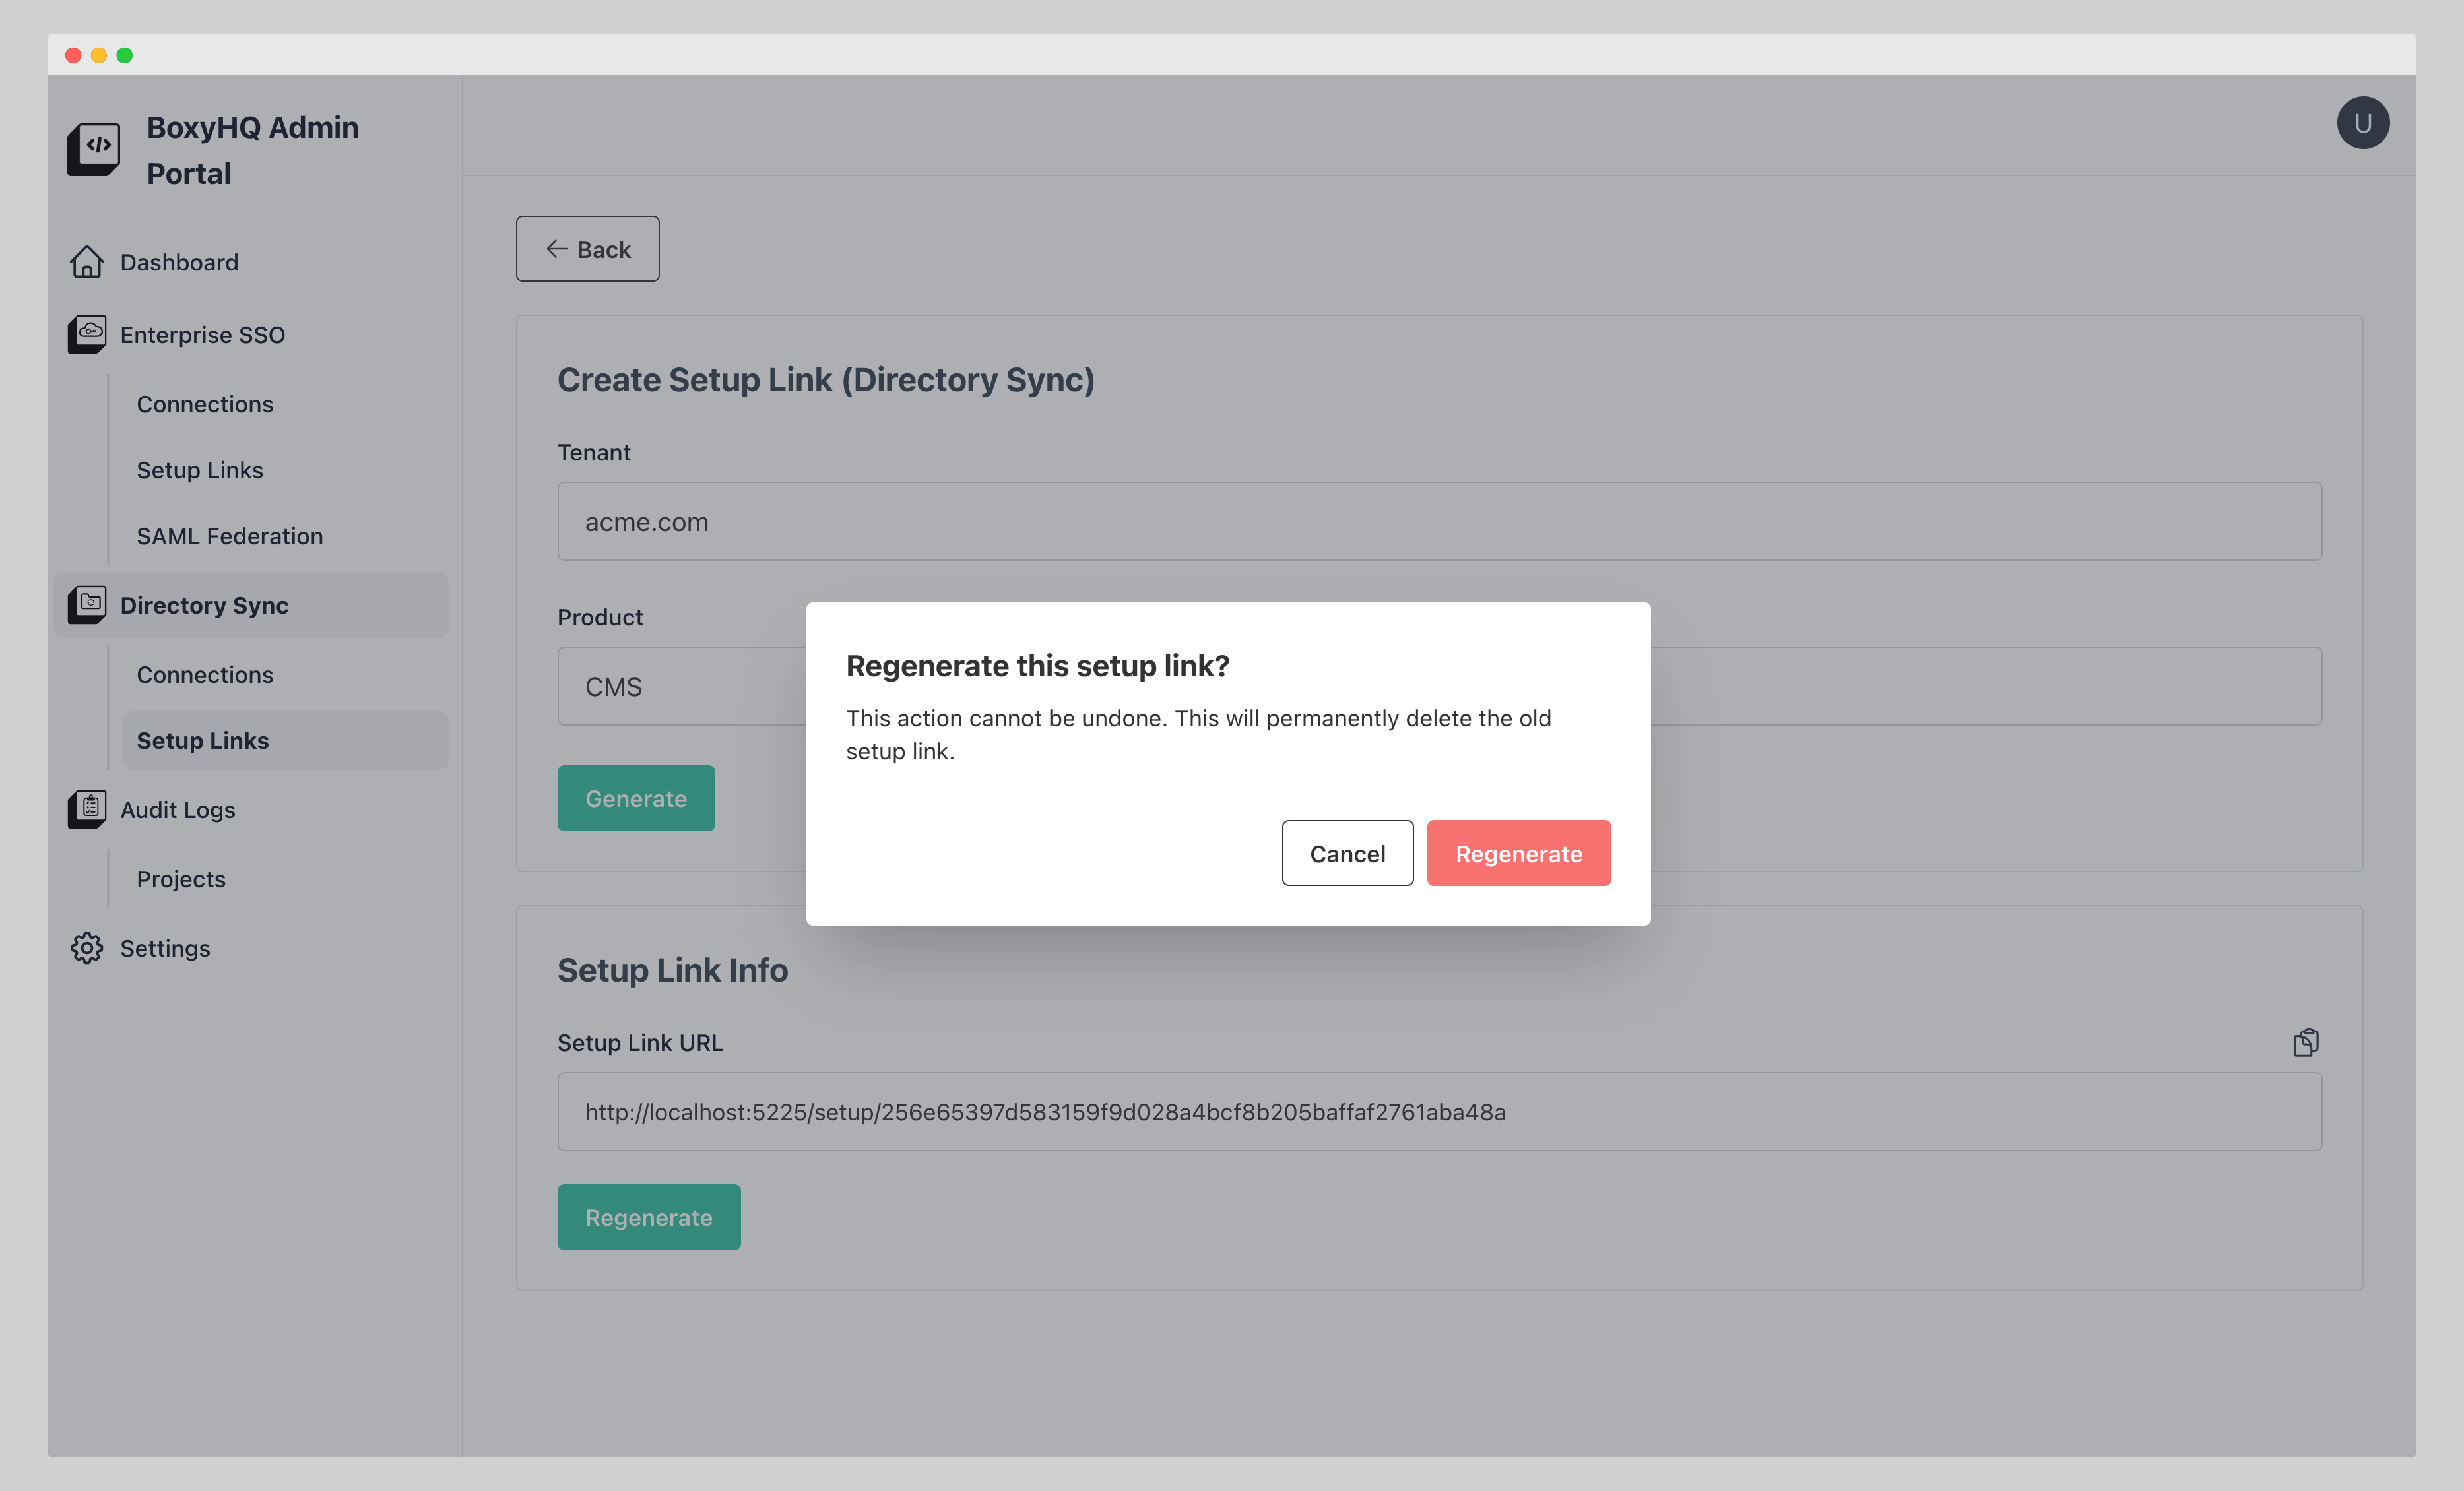Expand the Directory Sync section

coord(204,604)
